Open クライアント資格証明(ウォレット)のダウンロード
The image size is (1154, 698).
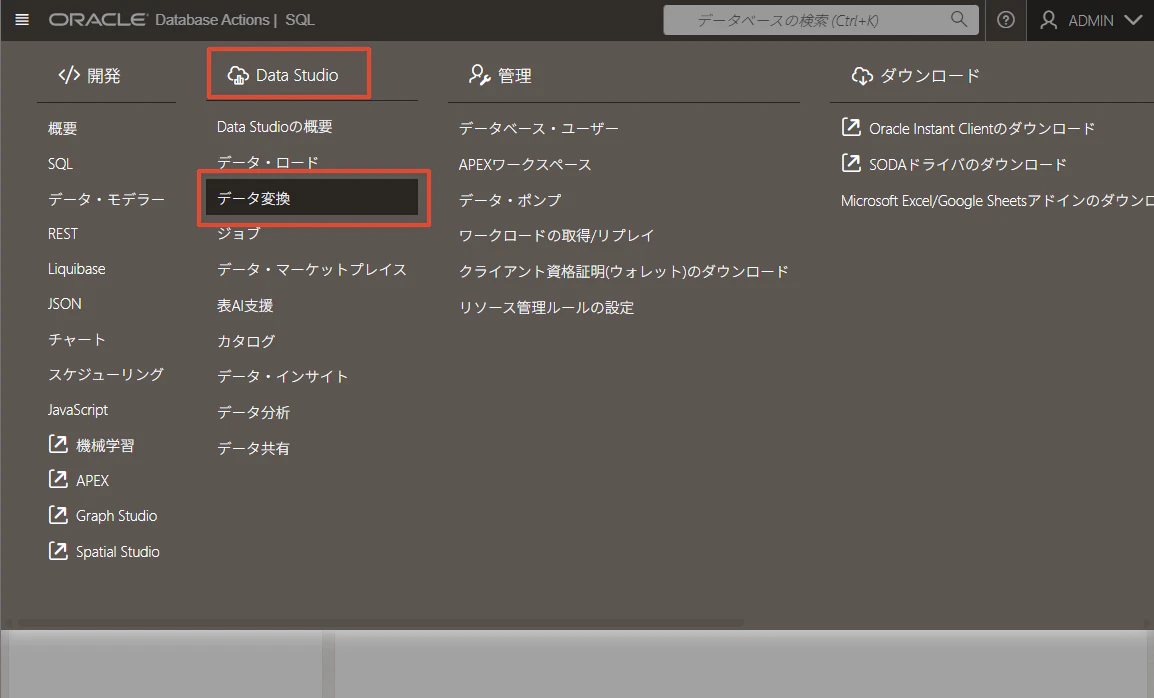pyautogui.click(x=623, y=271)
